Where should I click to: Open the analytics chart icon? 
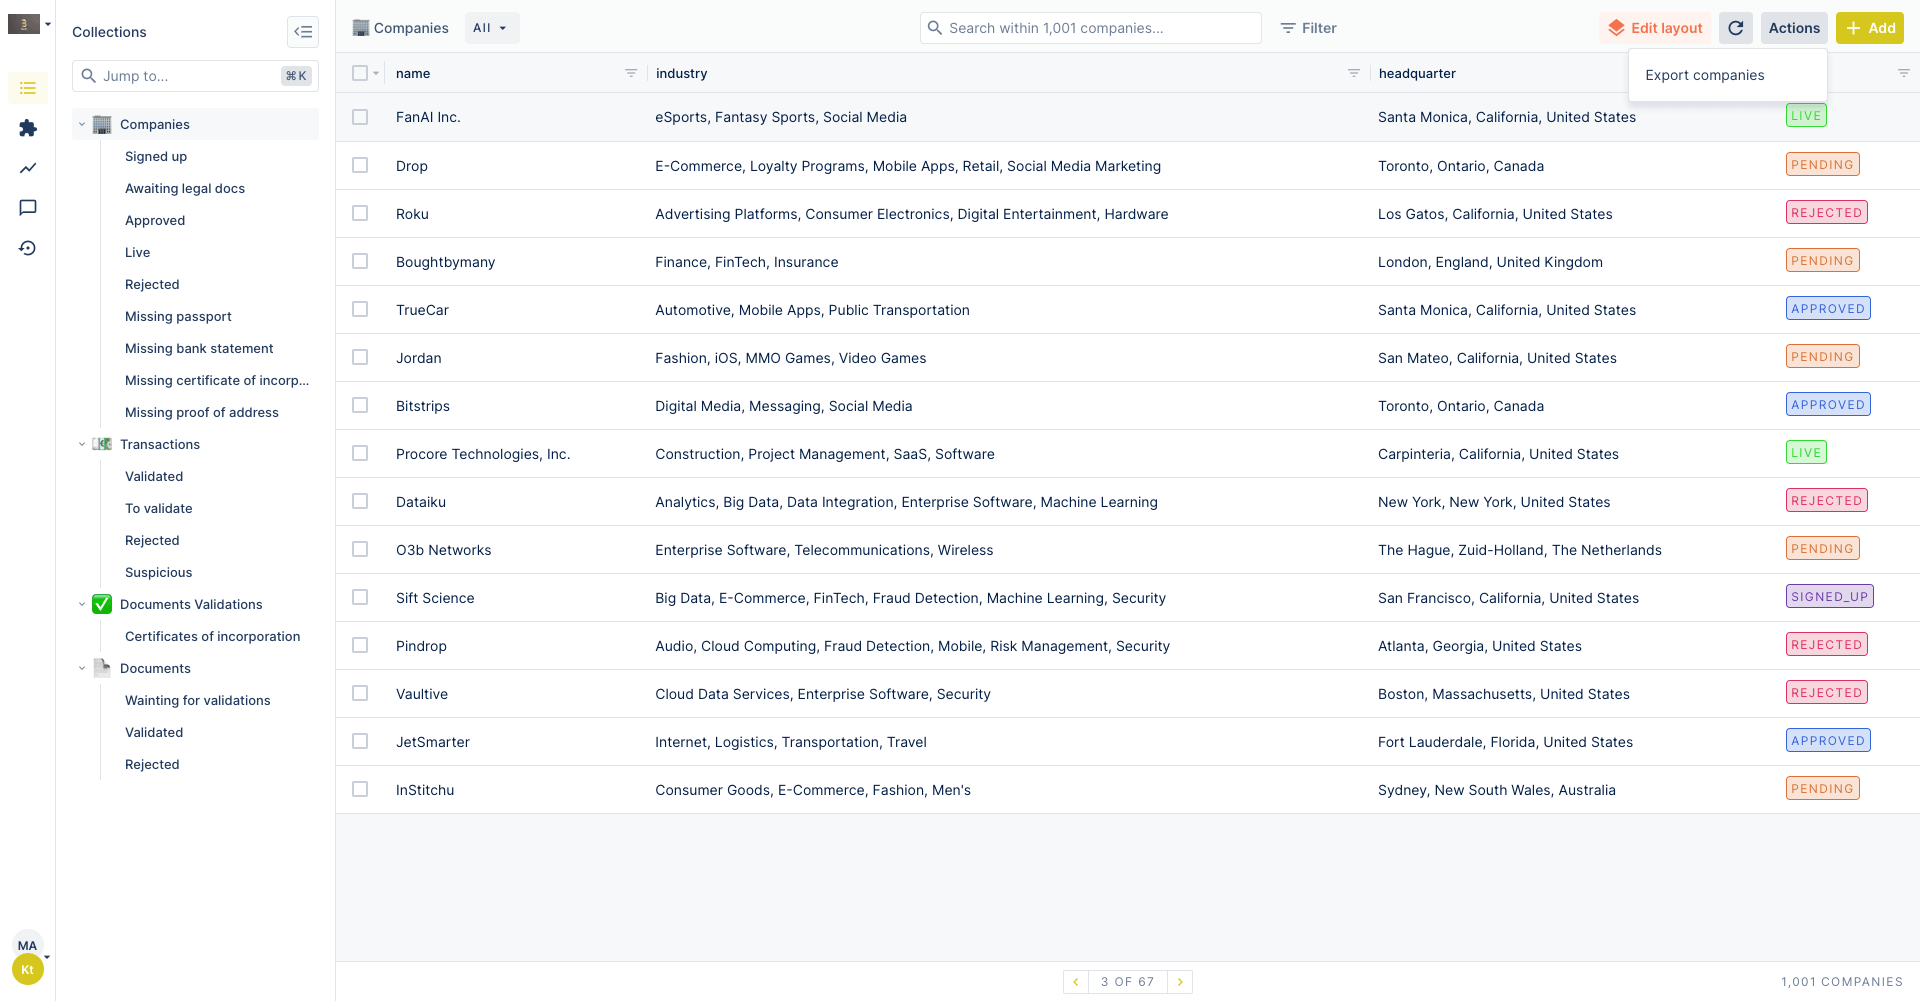(x=28, y=168)
